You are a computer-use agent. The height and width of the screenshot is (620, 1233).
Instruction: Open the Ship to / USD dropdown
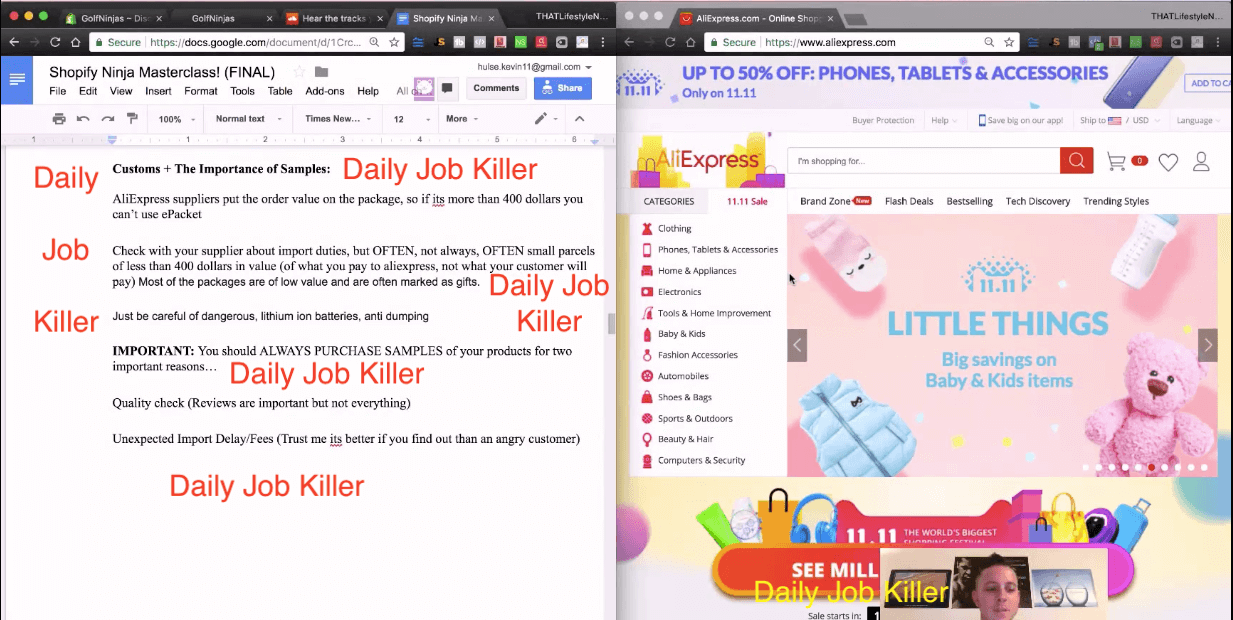pos(1122,121)
